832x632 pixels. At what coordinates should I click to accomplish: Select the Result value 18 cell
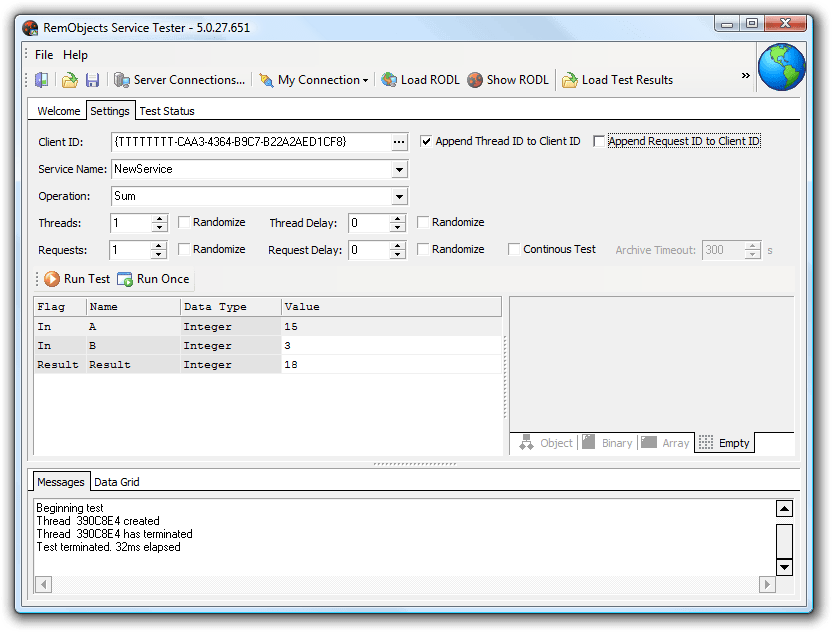(392, 365)
